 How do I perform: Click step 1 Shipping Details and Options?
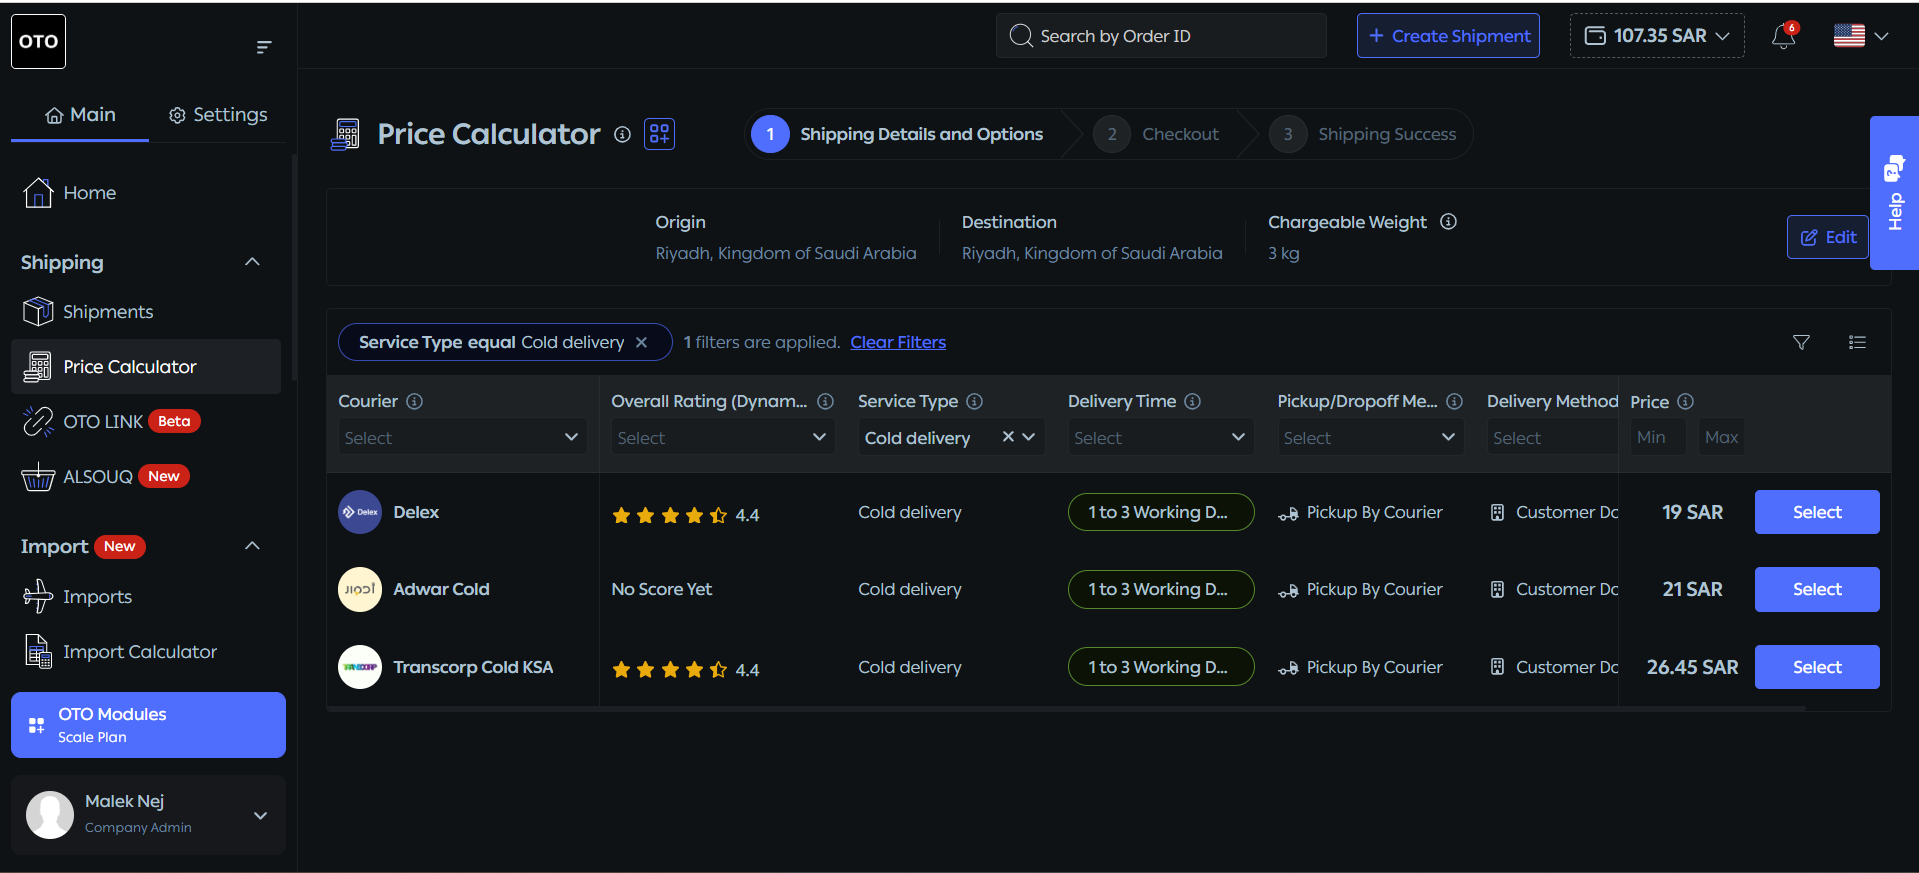898,134
